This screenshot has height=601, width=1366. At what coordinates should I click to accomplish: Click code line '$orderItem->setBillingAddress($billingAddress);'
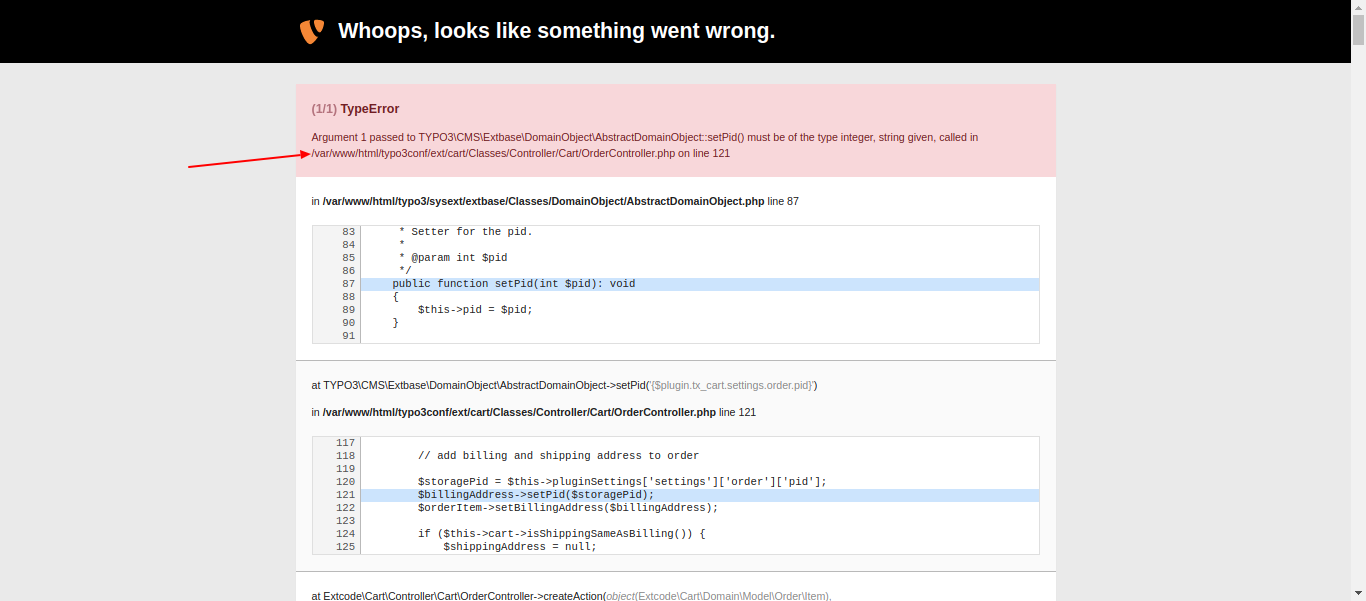click(x=568, y=508)
